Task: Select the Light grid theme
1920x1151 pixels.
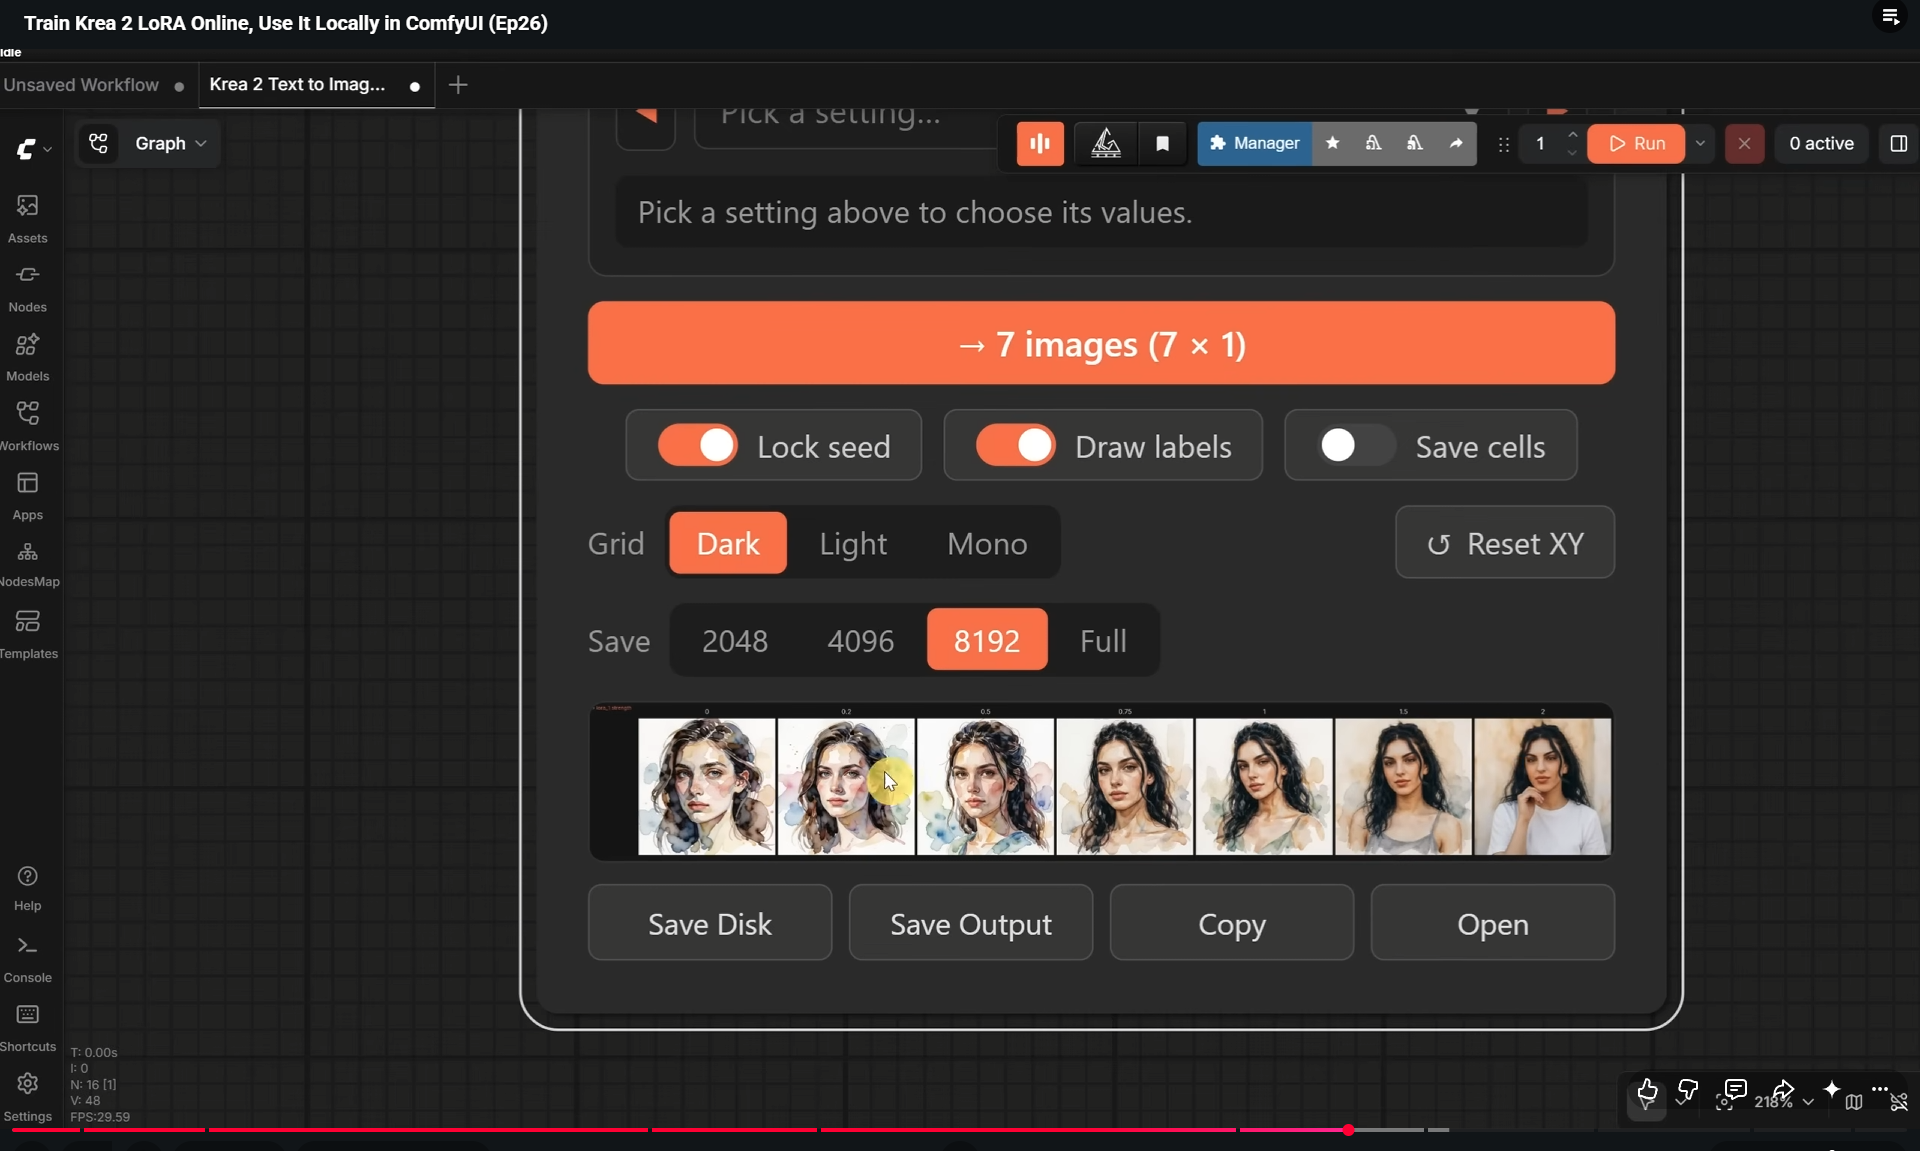Action: pyautogui.click(x=853, y=543)
